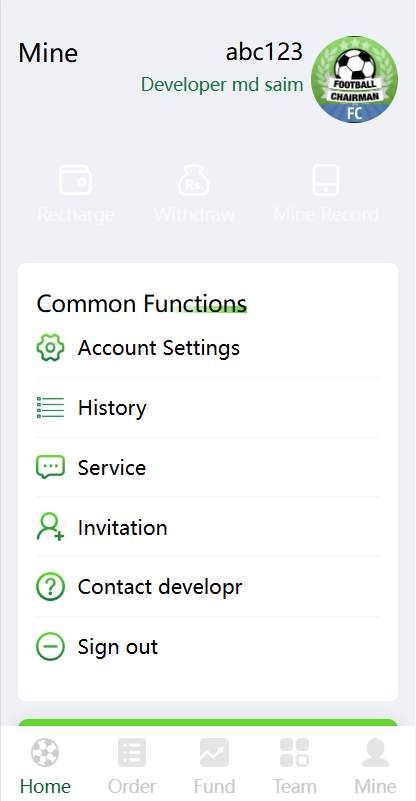Click the abc123 username text
Image resolution: width=416 pixels, height=801 pixels.
point(264,52)
